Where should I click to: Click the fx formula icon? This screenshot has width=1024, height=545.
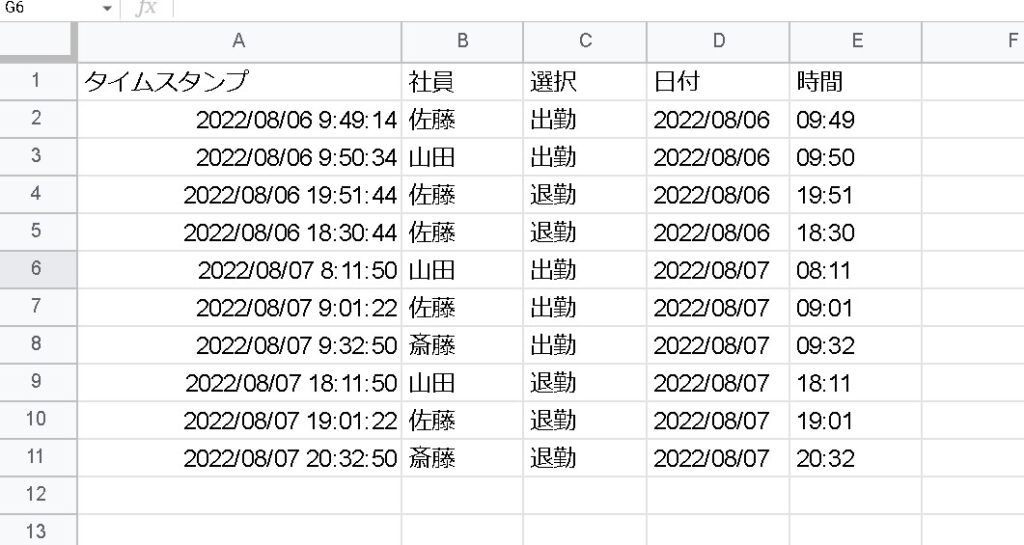point(146,8)
